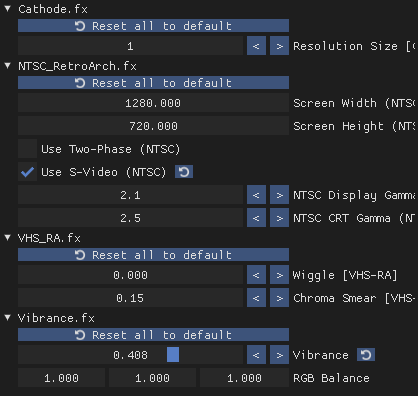Increase Resolution Size with right arrow
Screen dimensions: 418x396
[279, 46]
